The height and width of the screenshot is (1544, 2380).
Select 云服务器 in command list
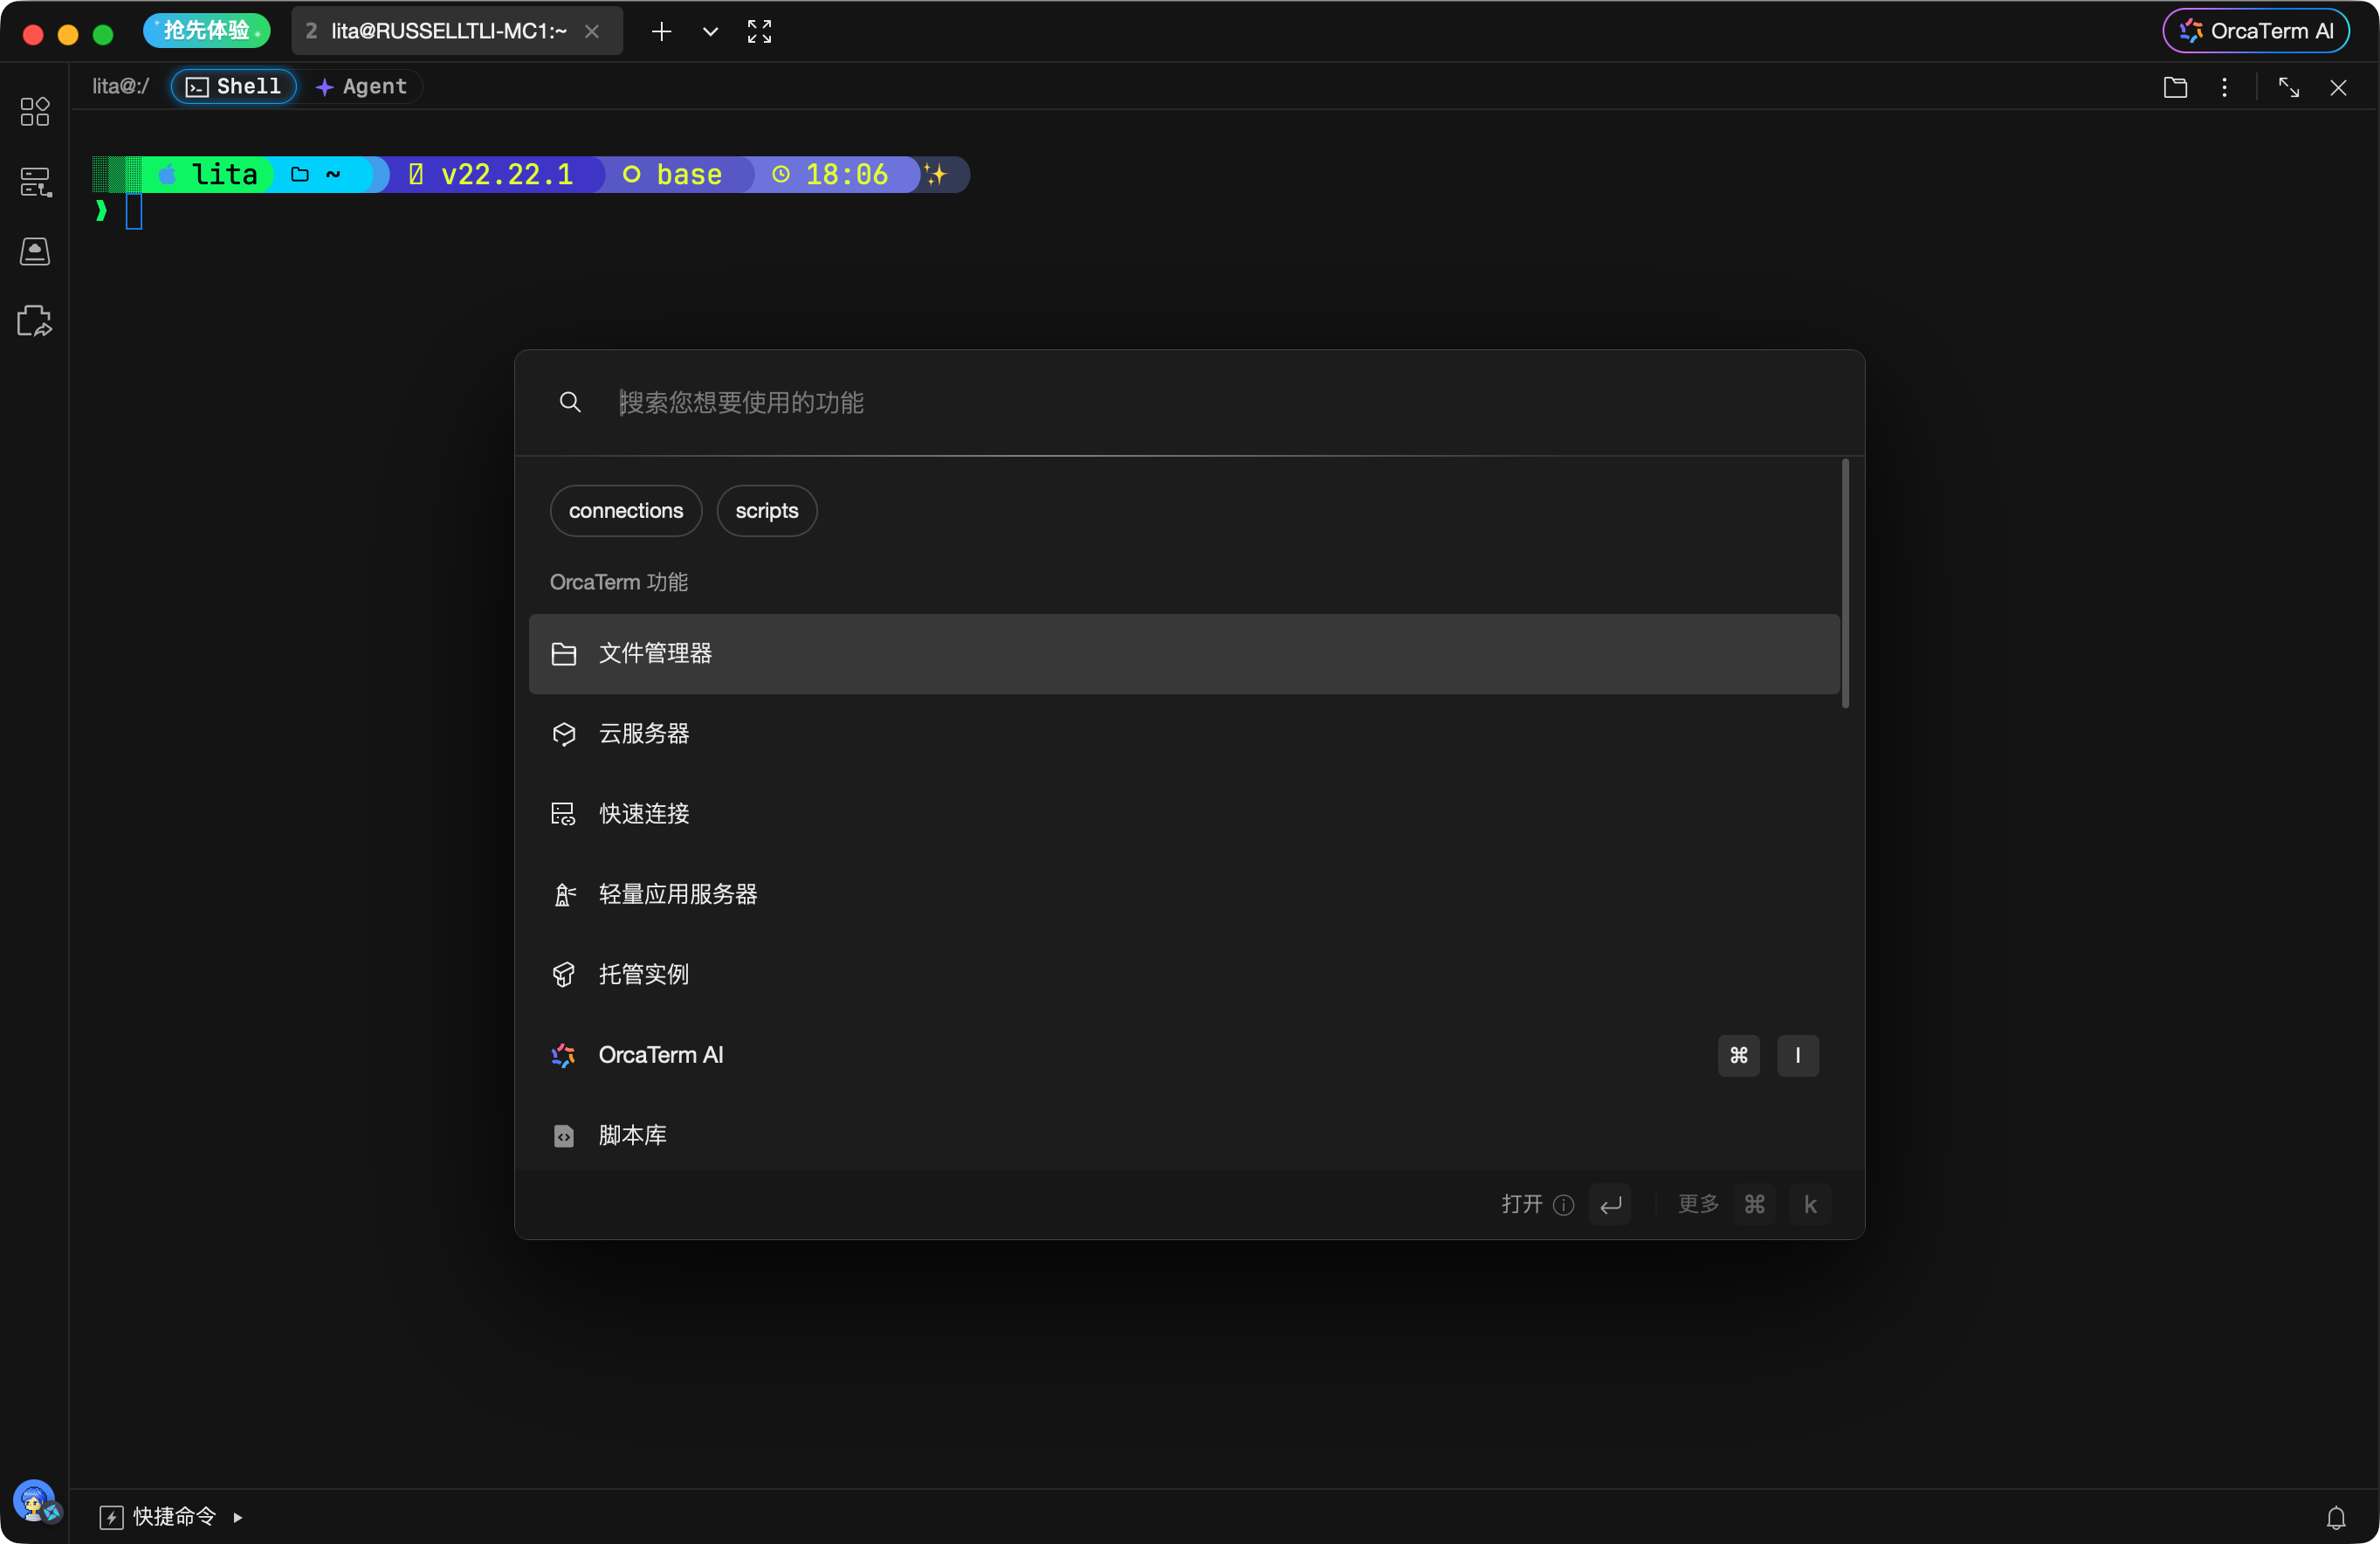pyautogui.click(x=1184, y=734)
